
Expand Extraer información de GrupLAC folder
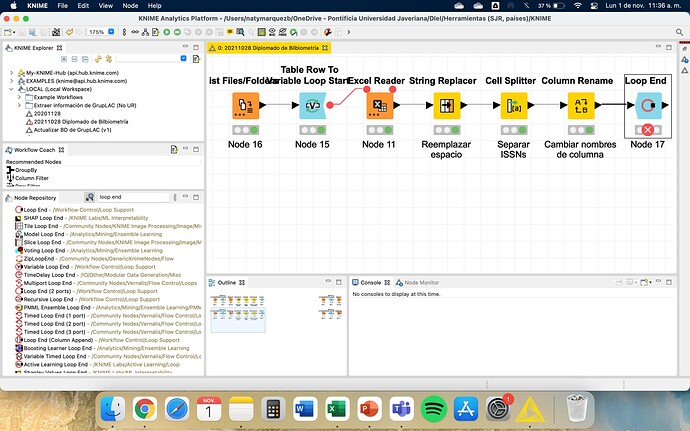pos(19,105)
